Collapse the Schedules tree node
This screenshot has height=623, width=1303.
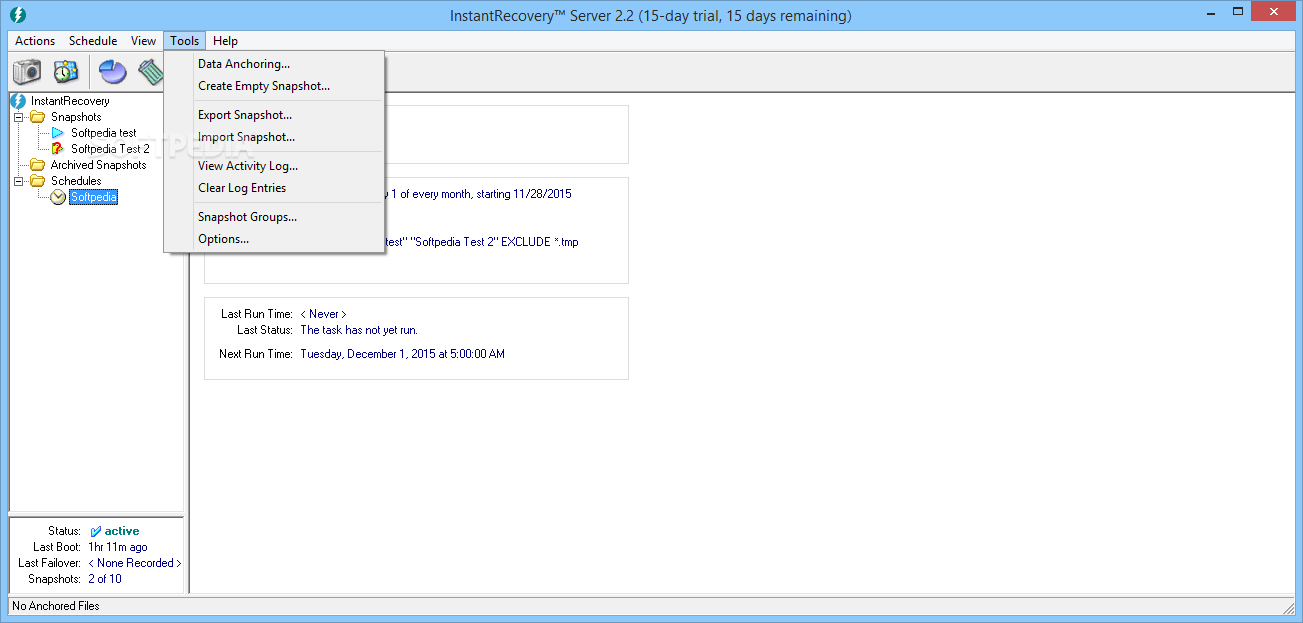pos(18,181)
